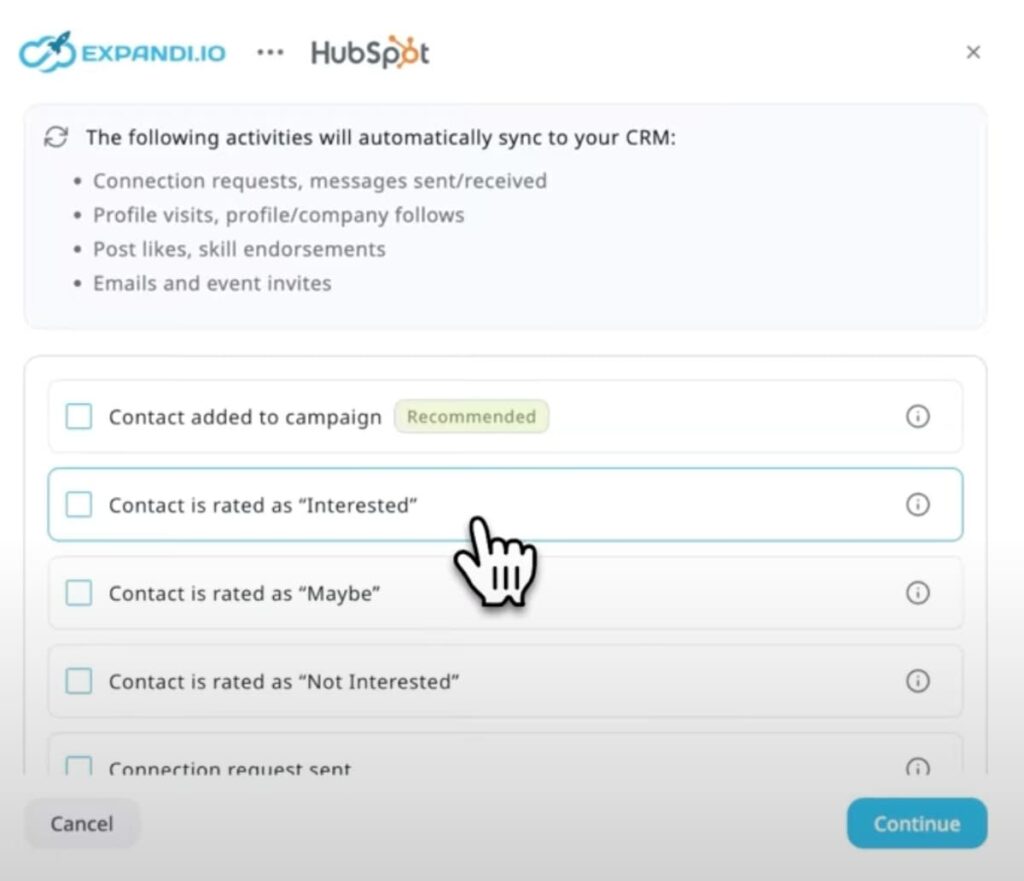Open info tooltip for 'Connection request sent'
Viewport: 1024px width, 881px height.
918,766
